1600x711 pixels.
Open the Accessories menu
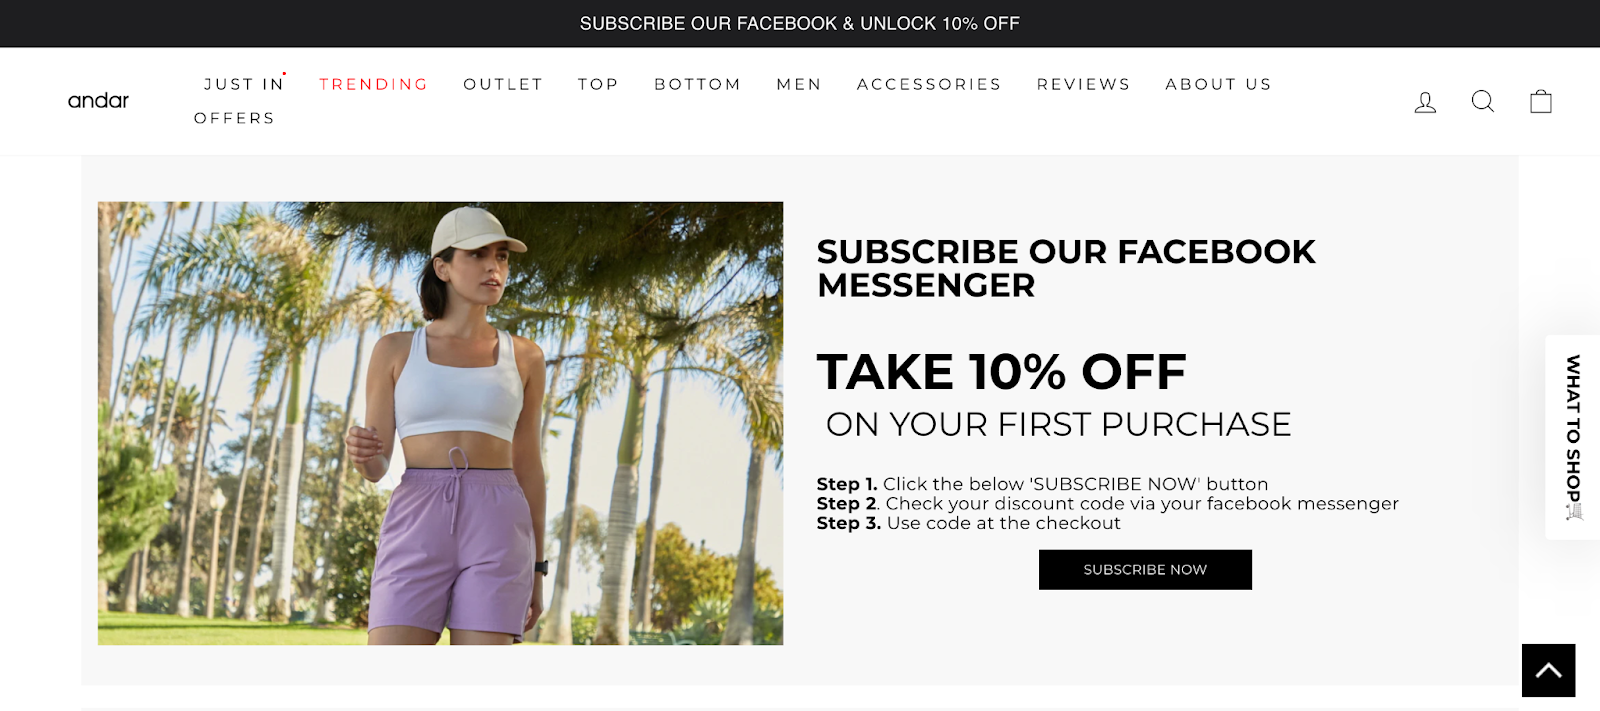pos(929,84)
